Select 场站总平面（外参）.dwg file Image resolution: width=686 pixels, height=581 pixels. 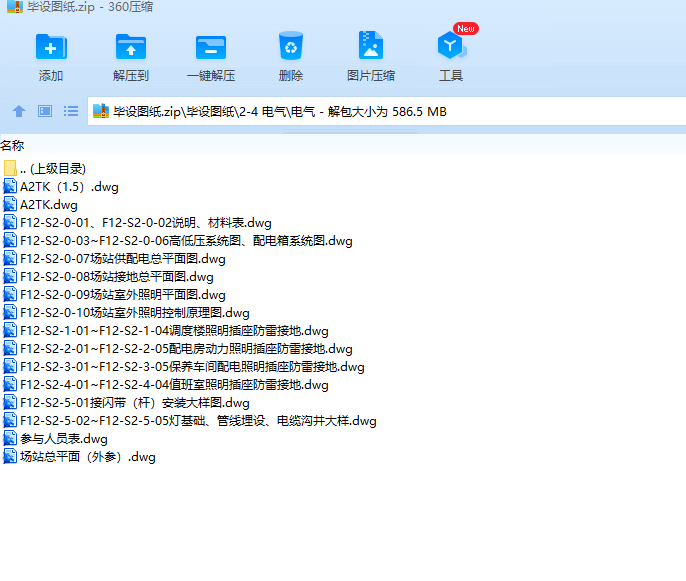pyautogui.click(x=88, y=457)
